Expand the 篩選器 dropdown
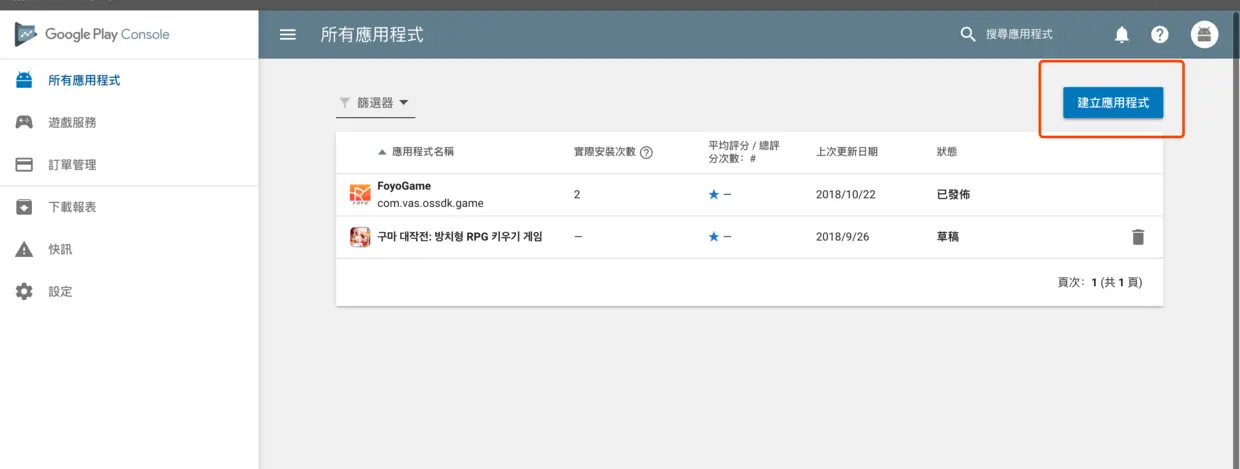 [375, 102]
